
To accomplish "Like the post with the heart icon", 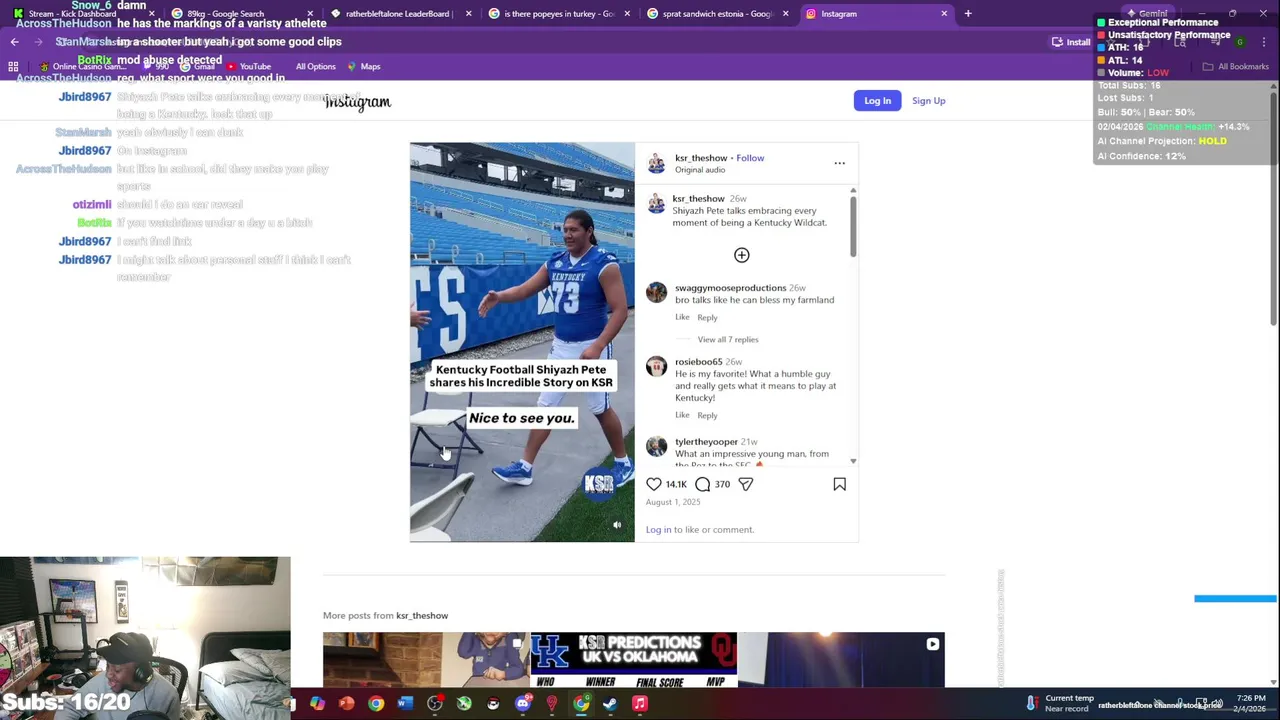I will [x=654, y=484].
